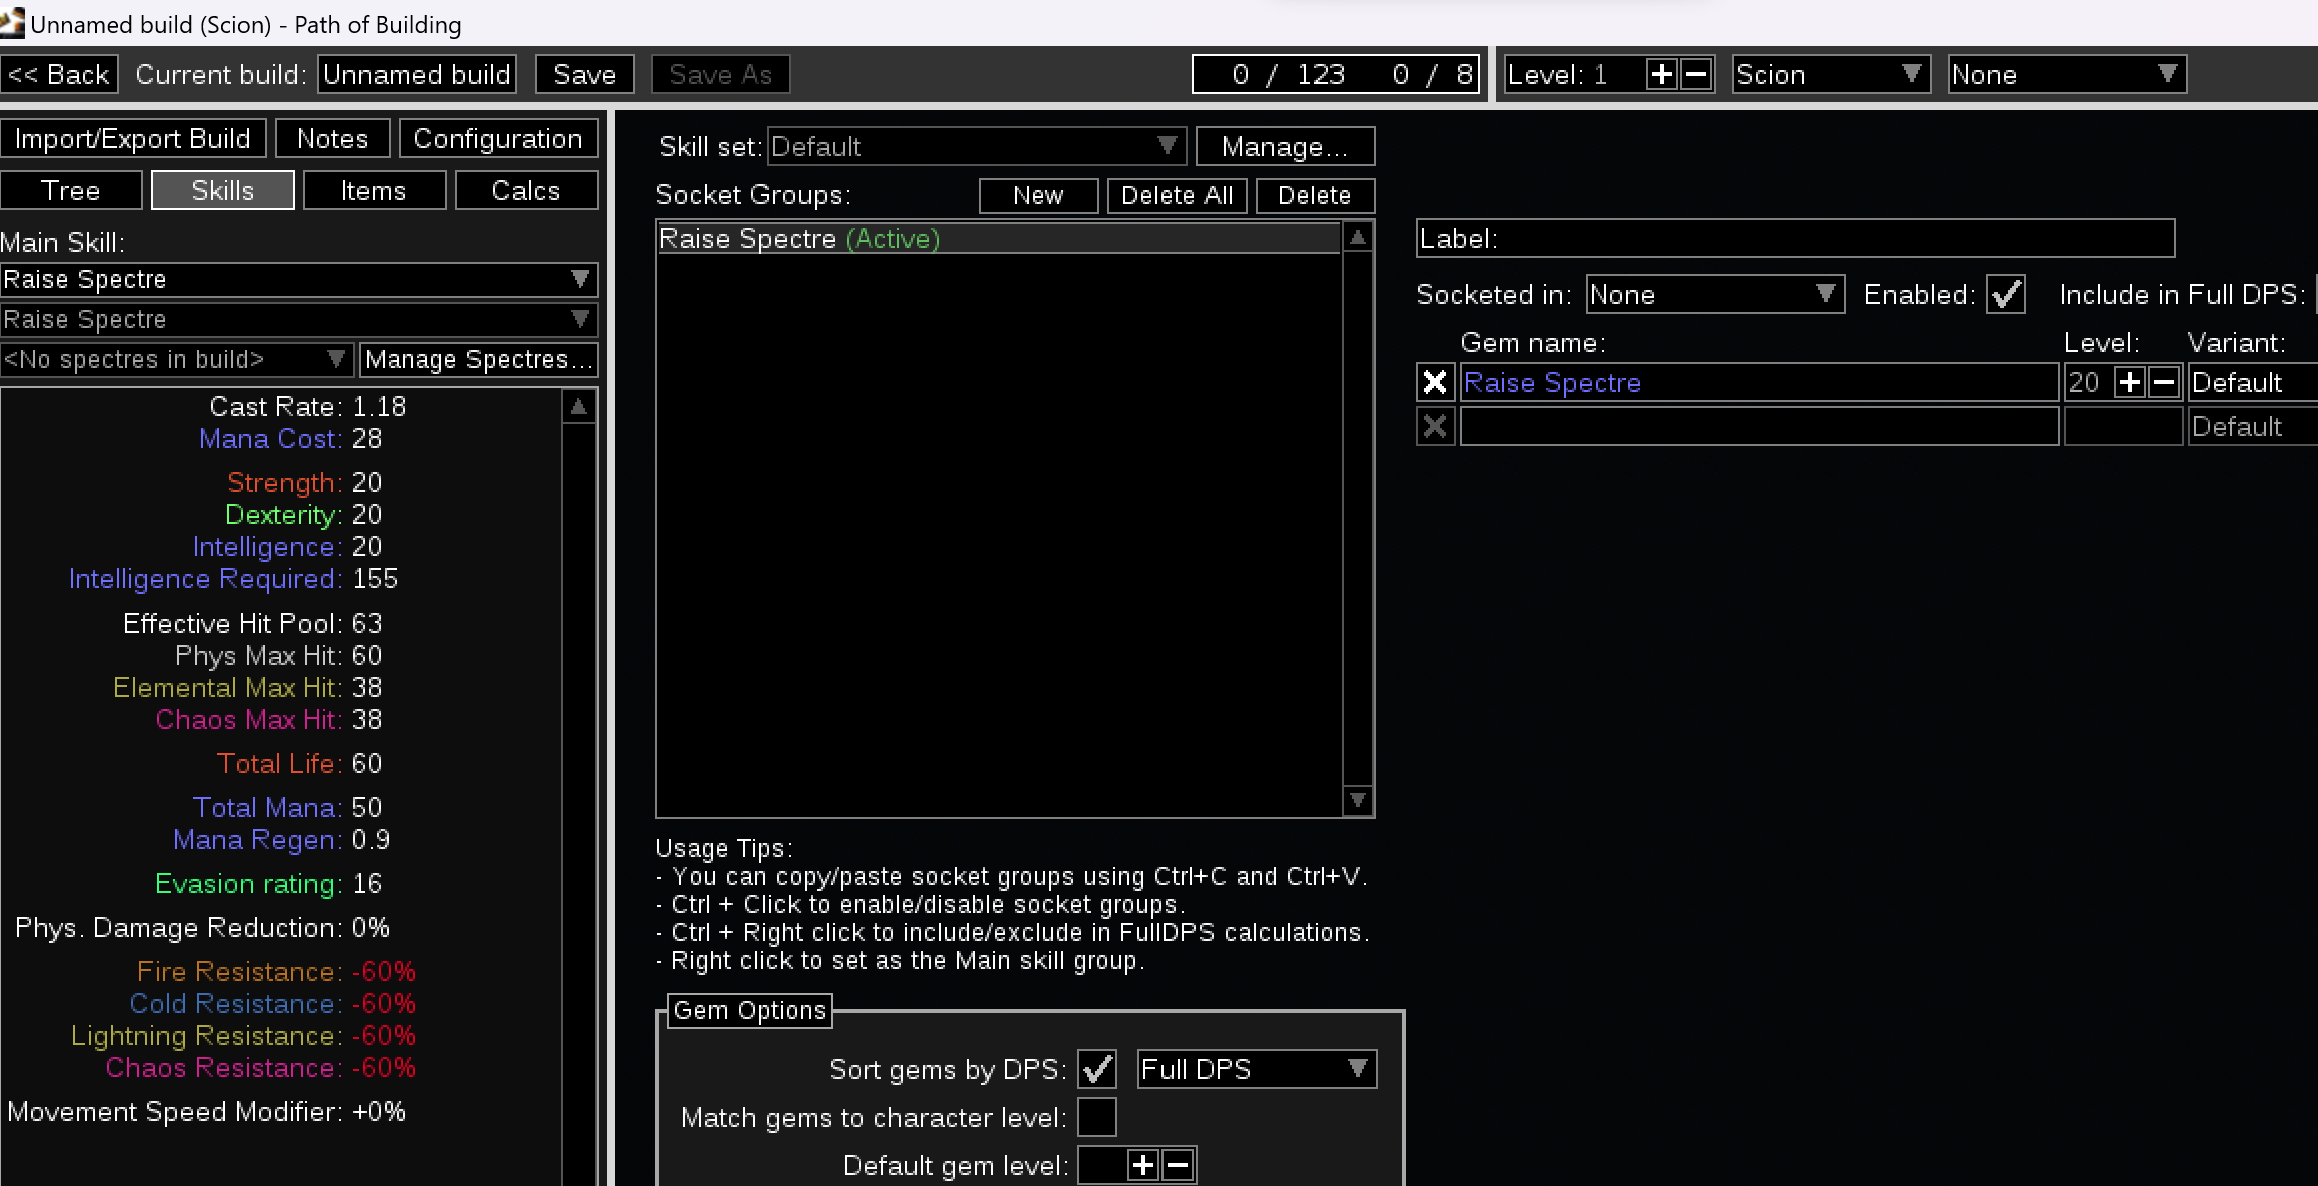Toggle the Enabled checkbox for socket group

point(2005,295)
